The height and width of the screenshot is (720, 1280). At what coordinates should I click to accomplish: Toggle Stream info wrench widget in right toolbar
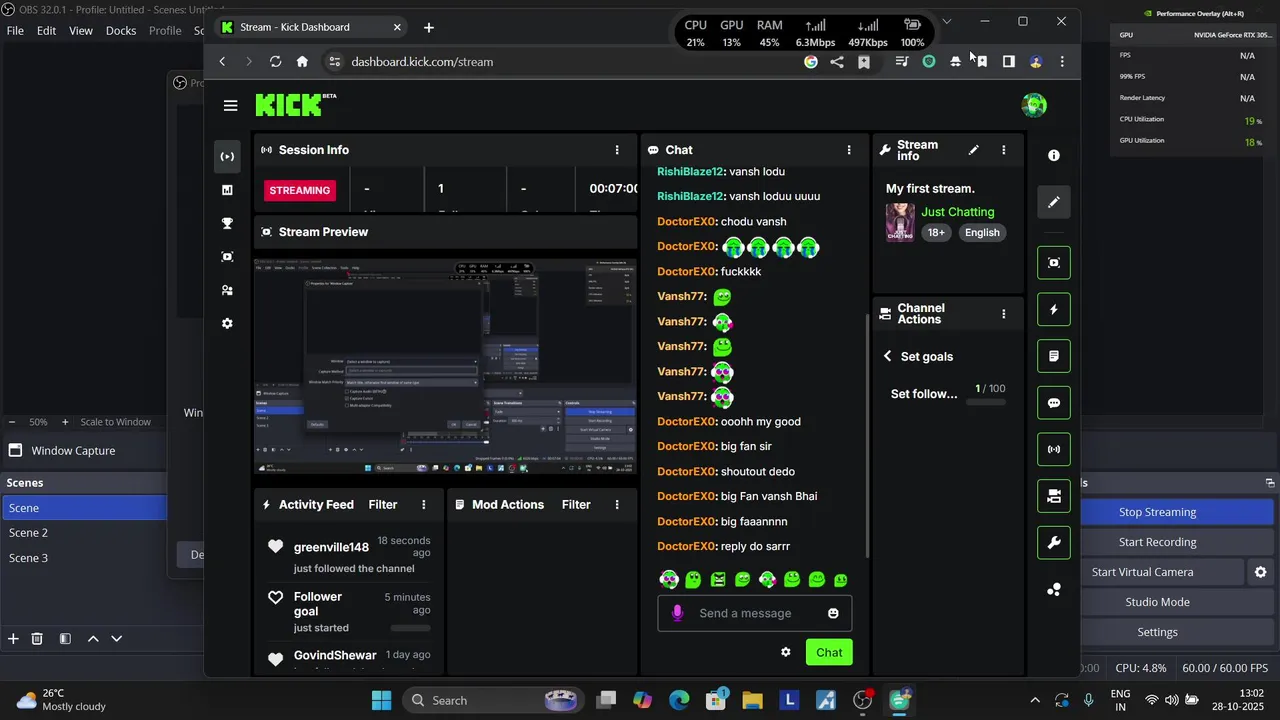pyautogui.click(x=1054, y=543)
